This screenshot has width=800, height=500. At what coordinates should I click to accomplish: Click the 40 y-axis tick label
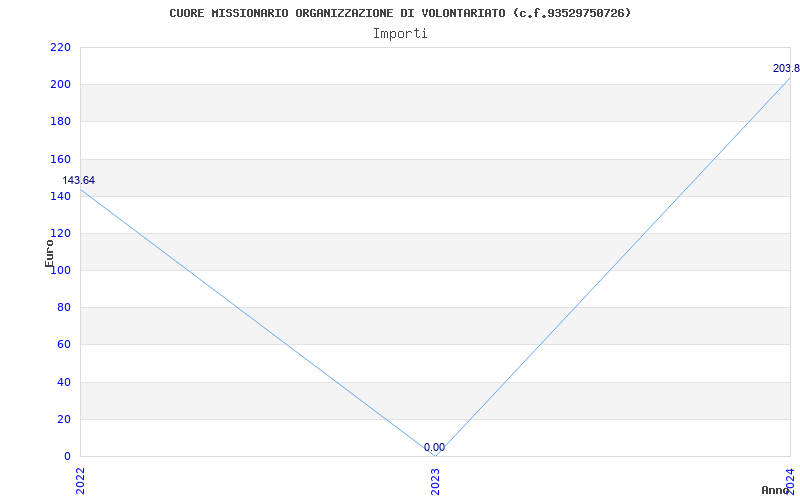point(64,382)
